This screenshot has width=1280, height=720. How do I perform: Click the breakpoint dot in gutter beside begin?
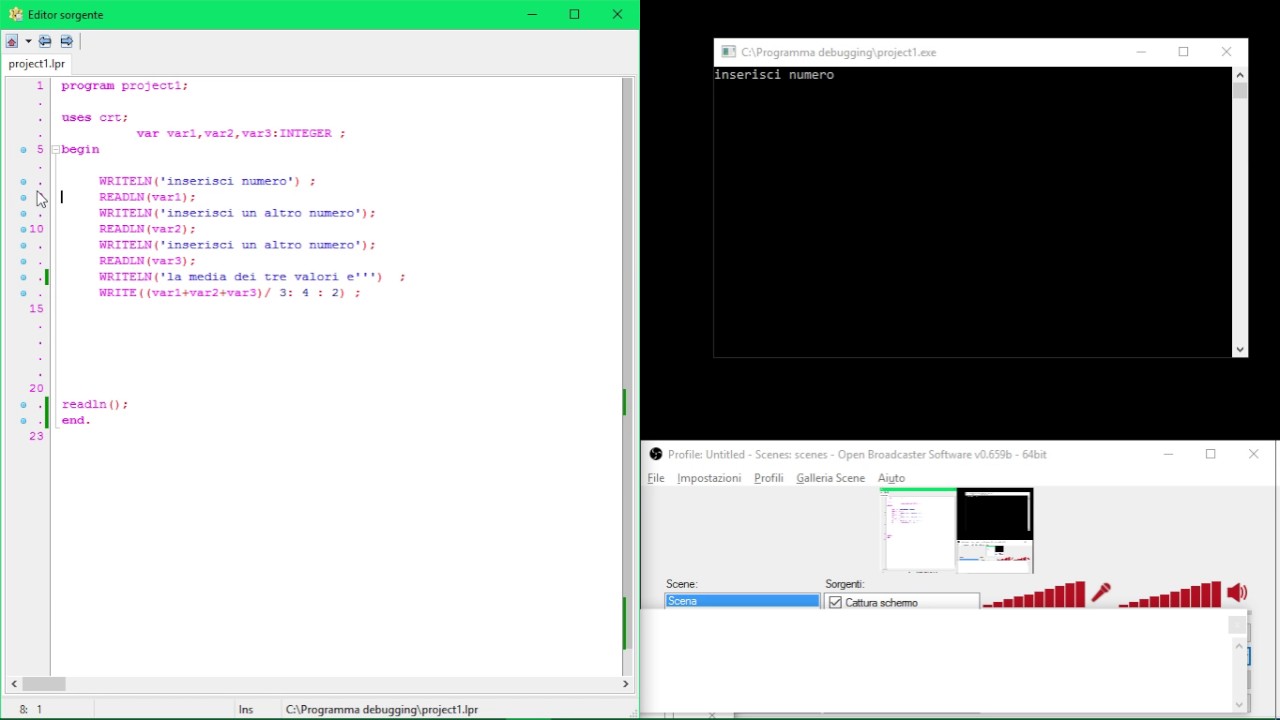coord(23,149)
